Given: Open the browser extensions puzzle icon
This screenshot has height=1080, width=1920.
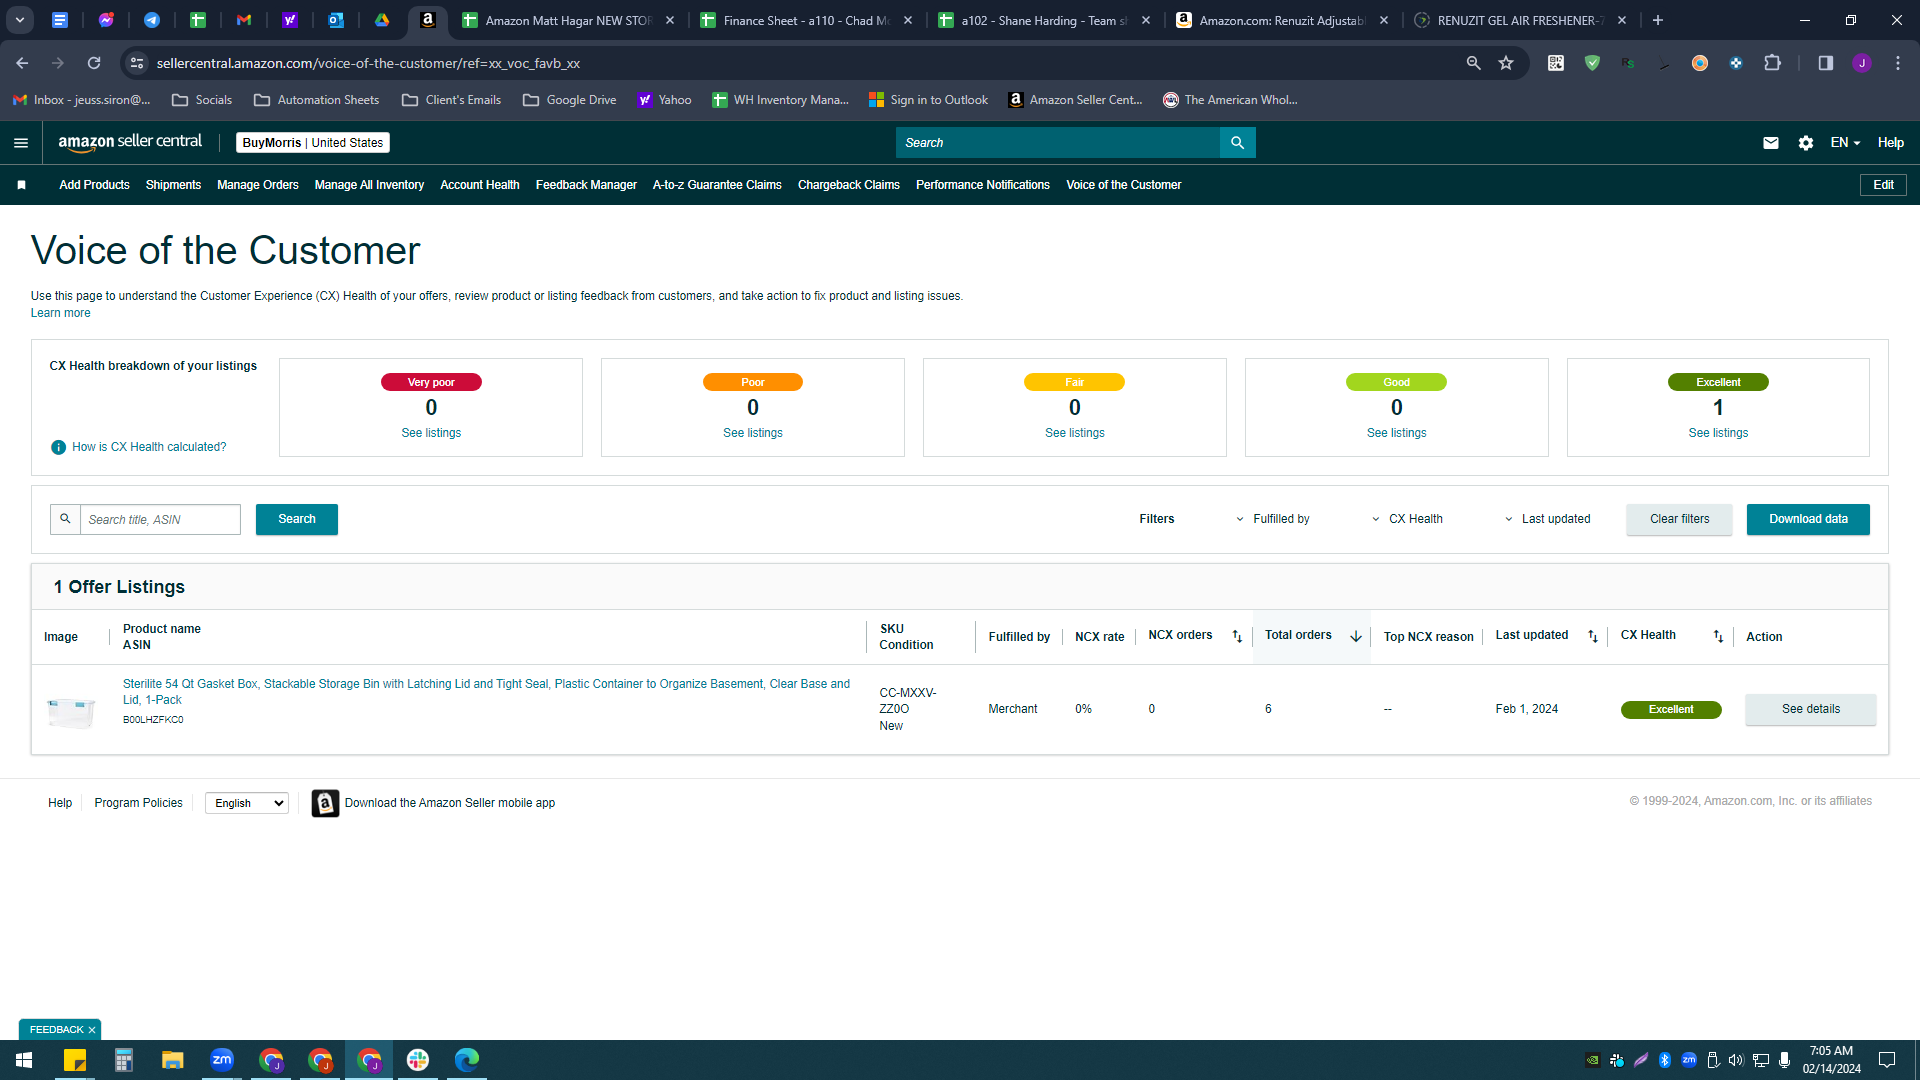Looking at the screenshot, I should 1772,63.
